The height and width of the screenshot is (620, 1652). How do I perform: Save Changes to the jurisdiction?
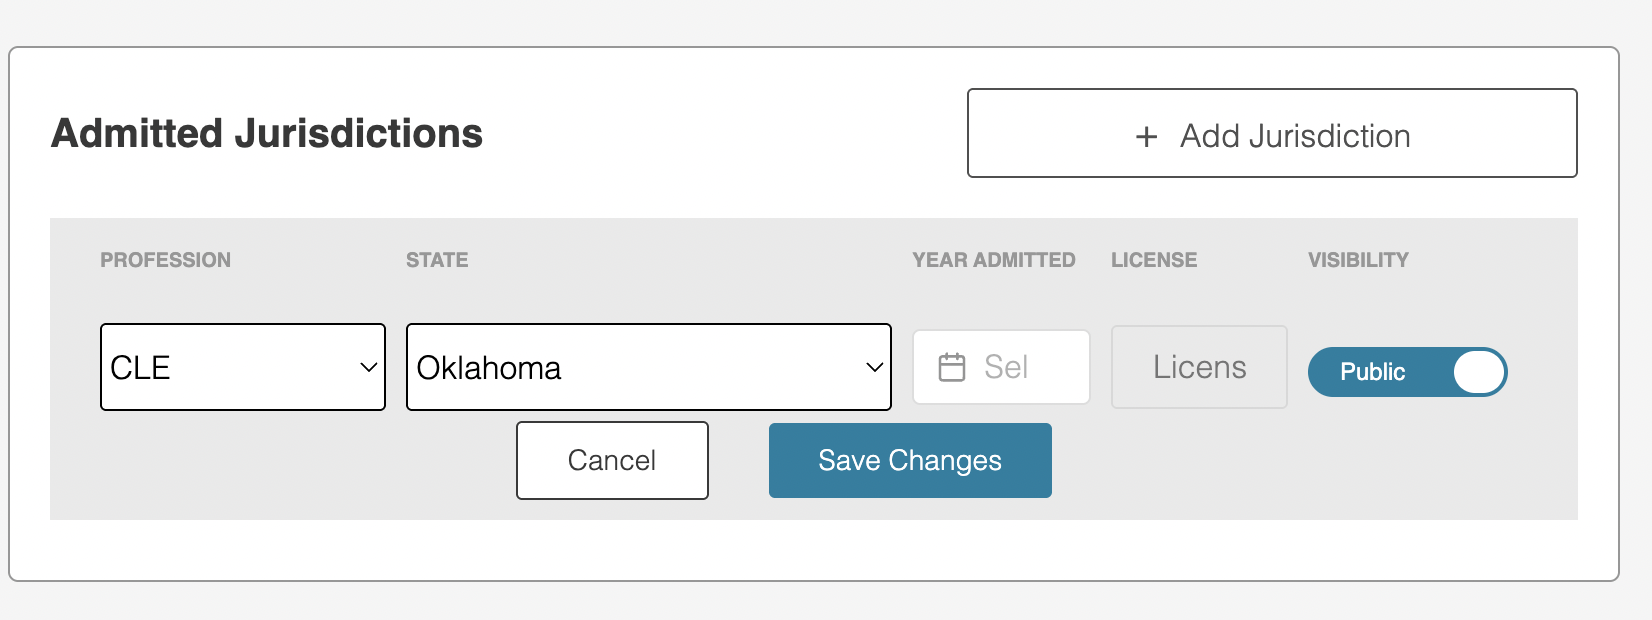click(x=910, y=460)
